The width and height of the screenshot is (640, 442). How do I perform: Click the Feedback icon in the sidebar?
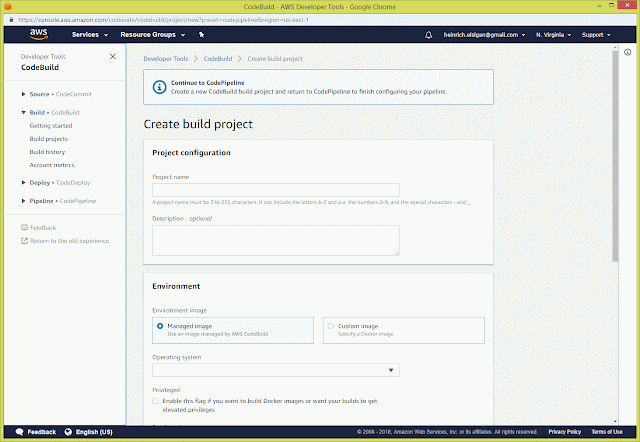[x=24, y=227]
